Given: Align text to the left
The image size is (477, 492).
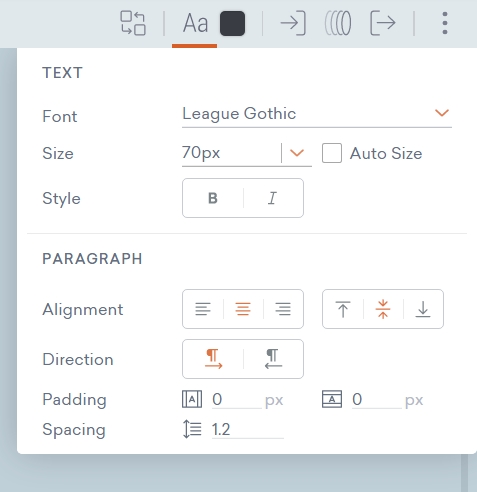Looking at the screenshot, I should 203,309.
